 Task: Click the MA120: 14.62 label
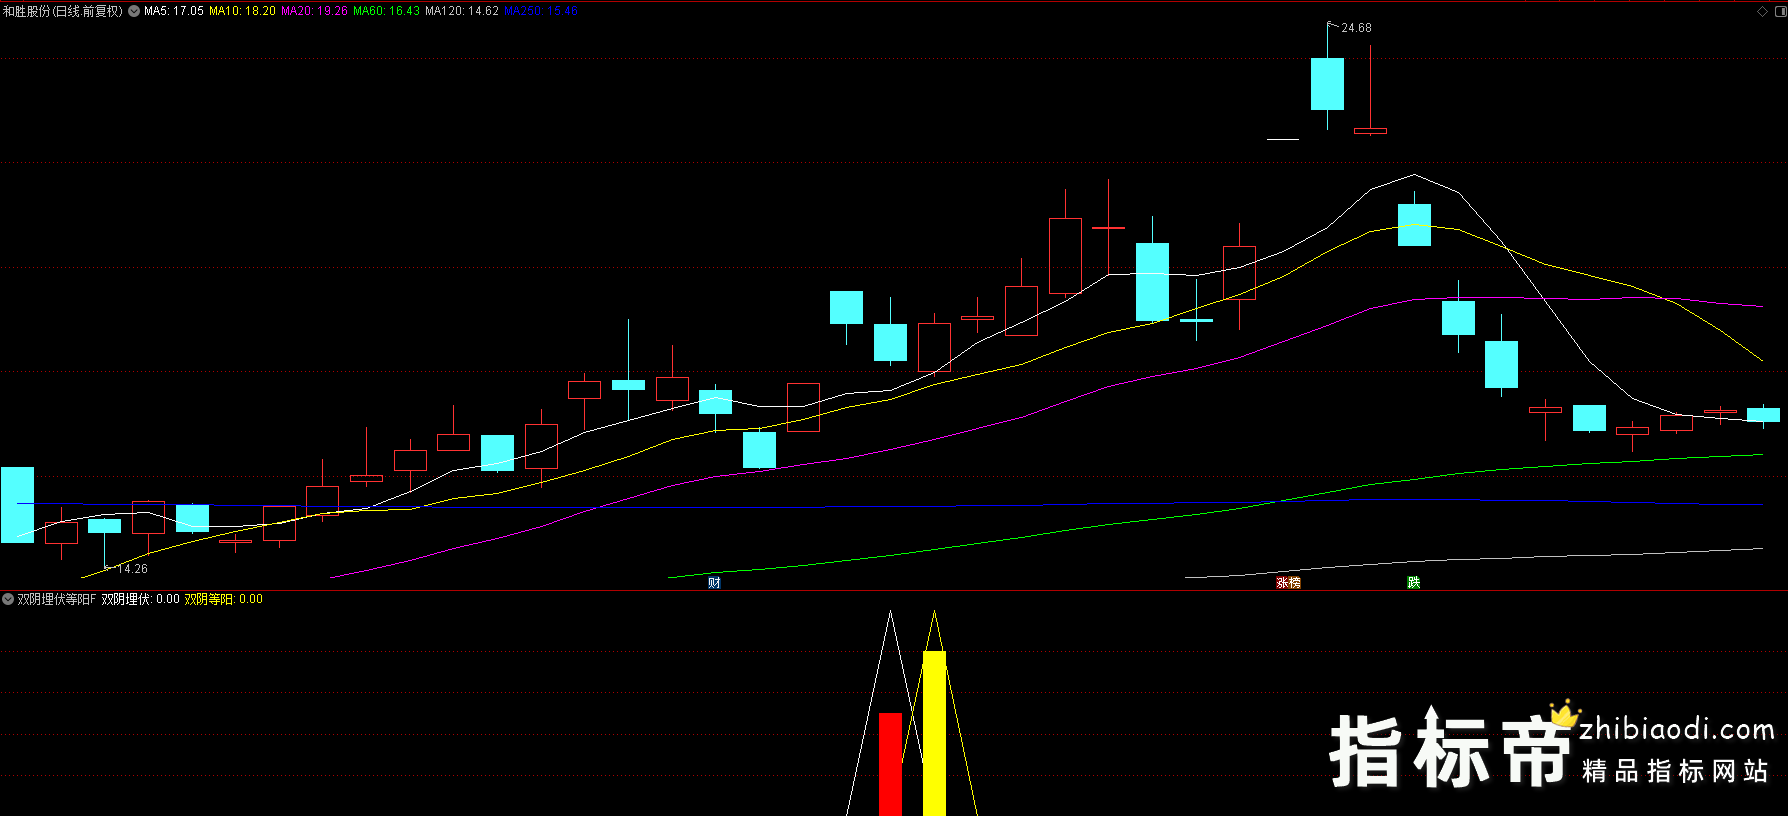pyautogui.click(x=462, y=11)
